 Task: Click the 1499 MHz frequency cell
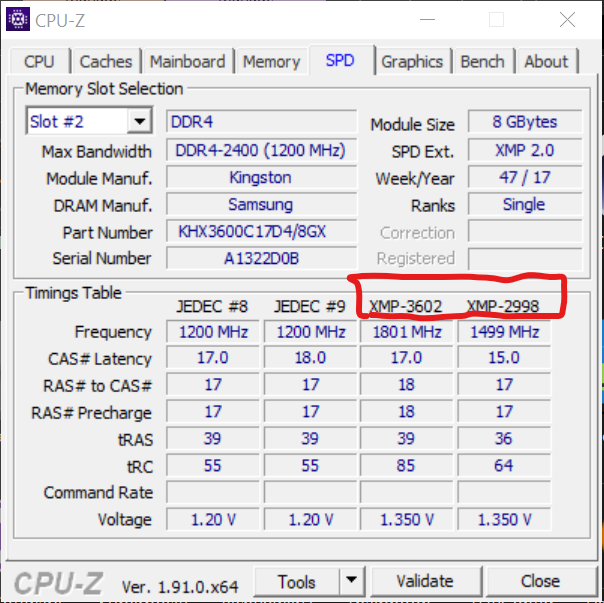point(504,332)
